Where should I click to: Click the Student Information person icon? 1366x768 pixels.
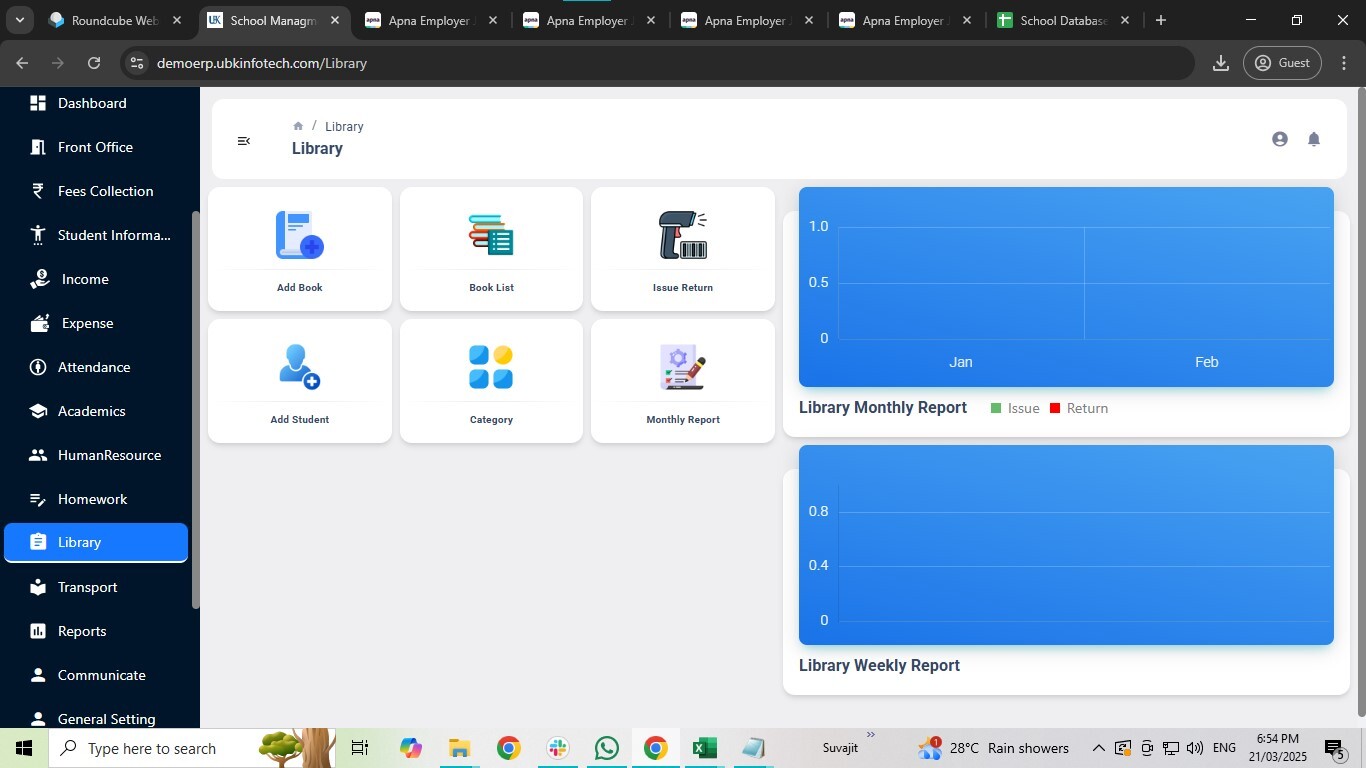[38, 235]
